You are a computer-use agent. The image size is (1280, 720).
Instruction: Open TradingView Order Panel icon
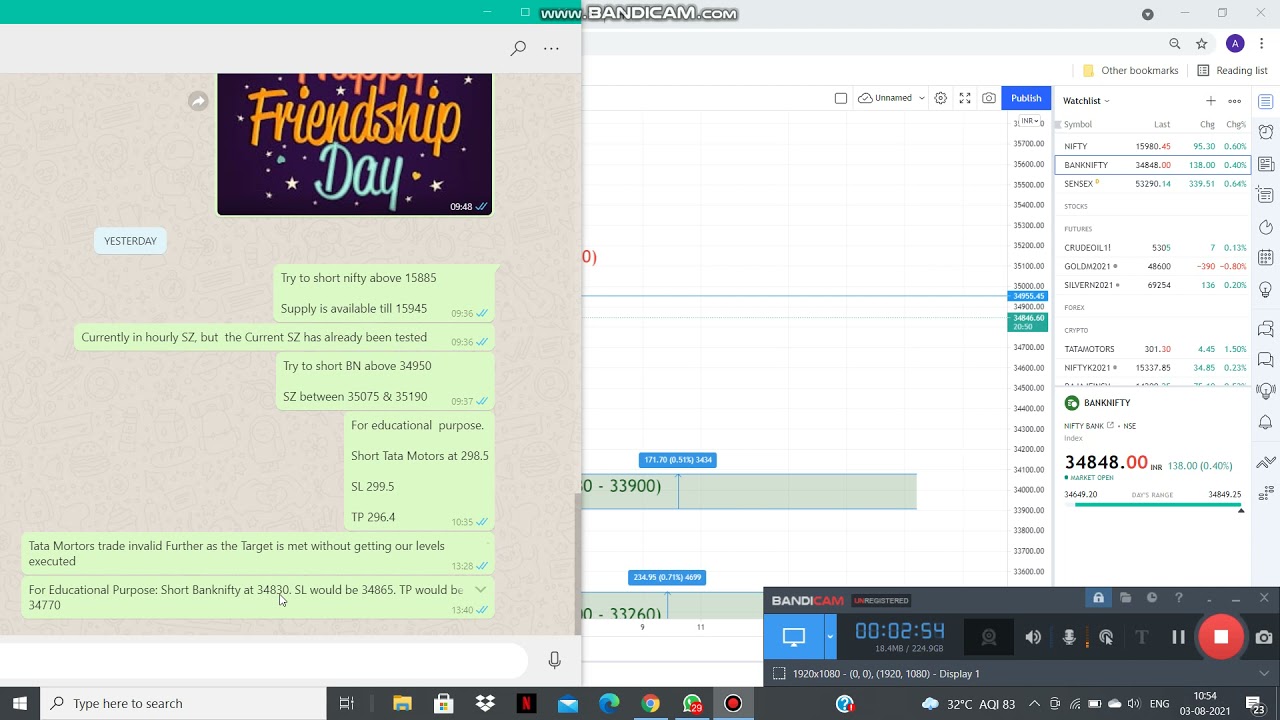click(x=1266, y=462)
